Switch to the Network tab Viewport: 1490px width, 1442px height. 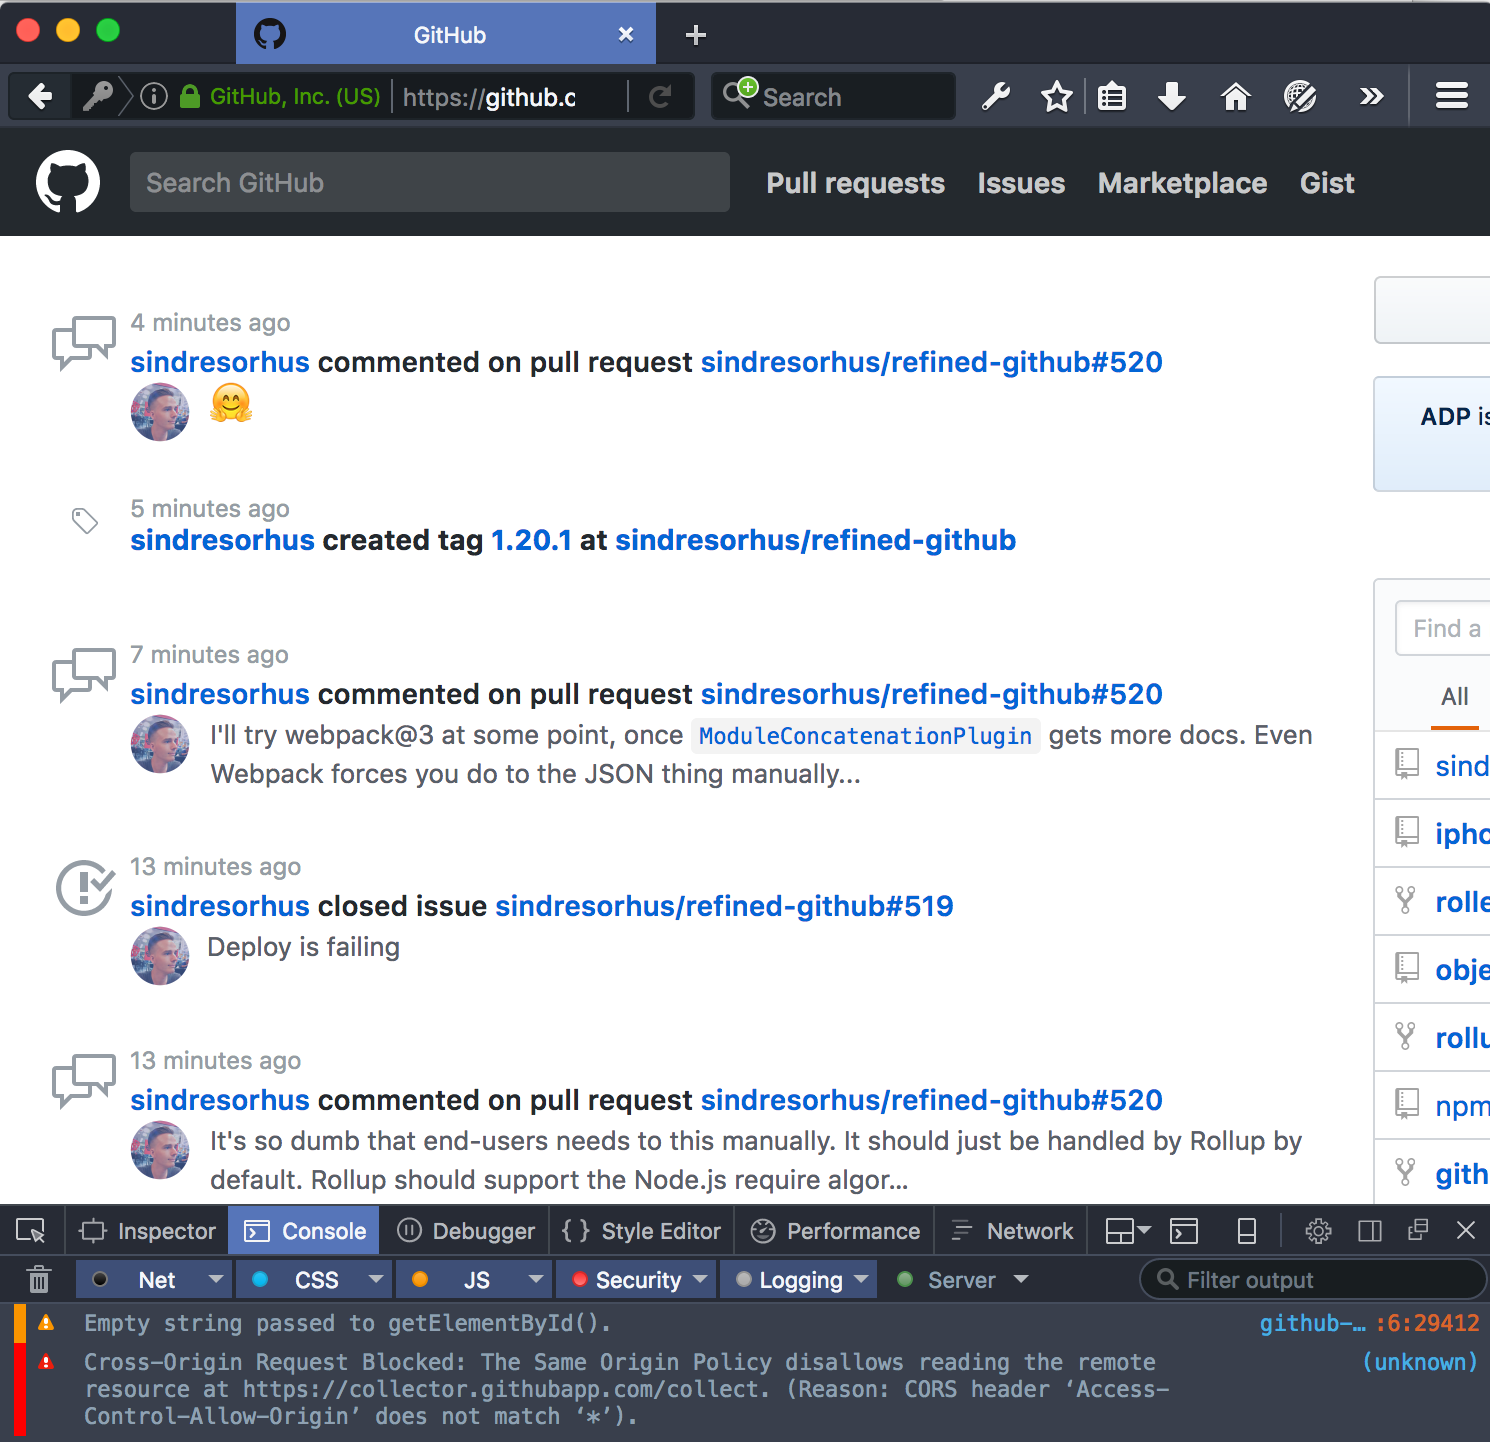pyautogui.click(x=1011, y=1230)
